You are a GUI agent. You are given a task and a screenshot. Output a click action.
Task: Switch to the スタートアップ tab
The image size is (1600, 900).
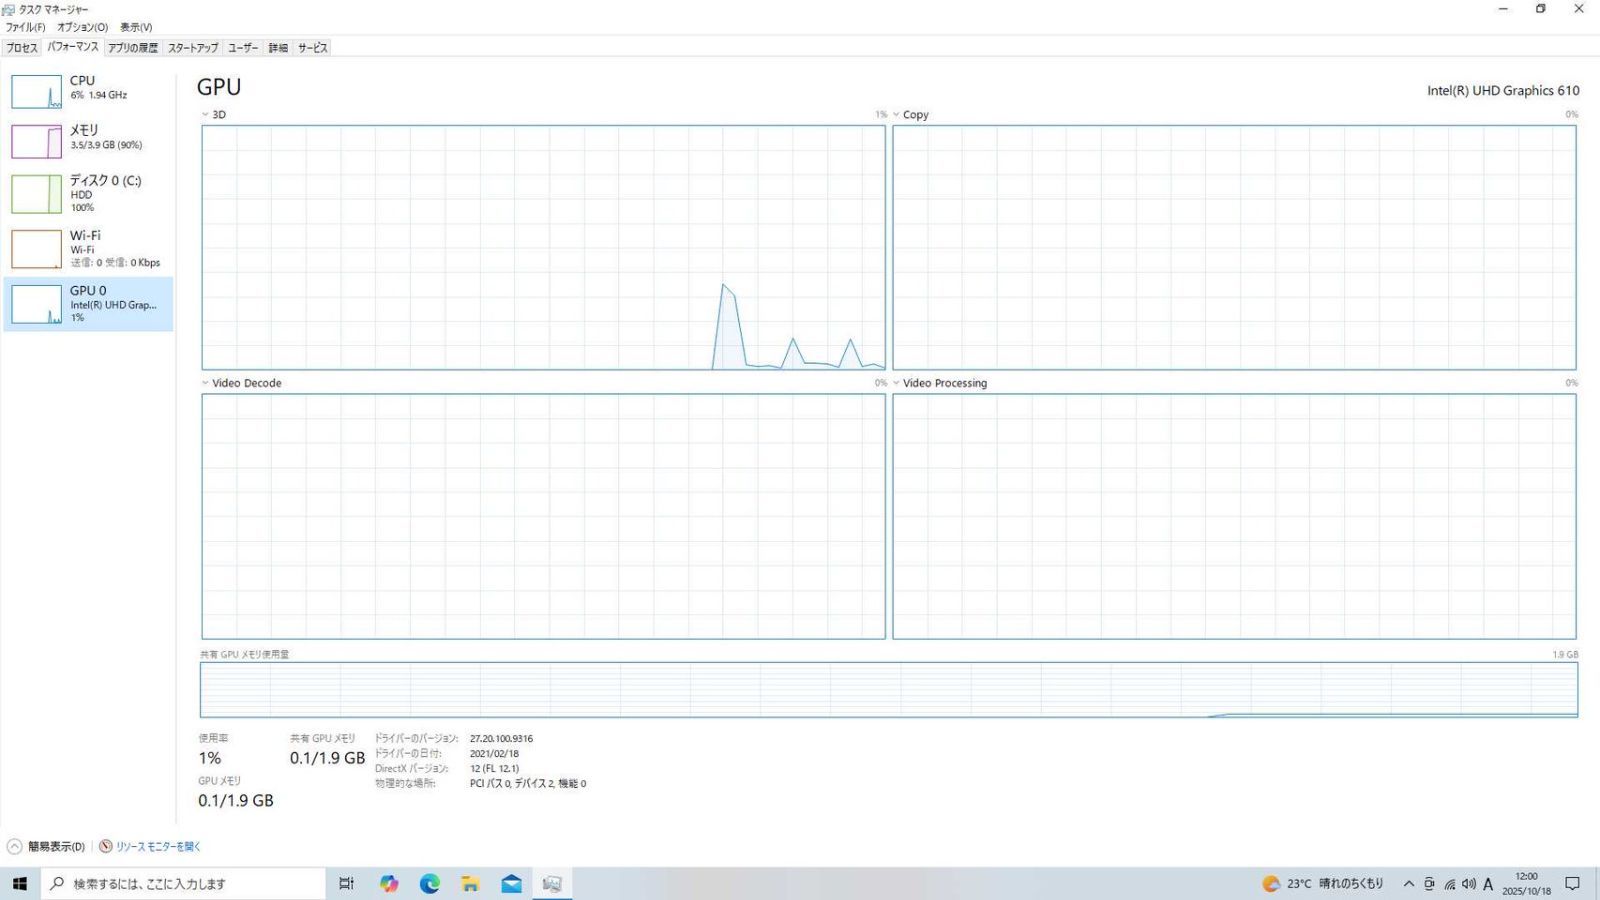point(192,48)
